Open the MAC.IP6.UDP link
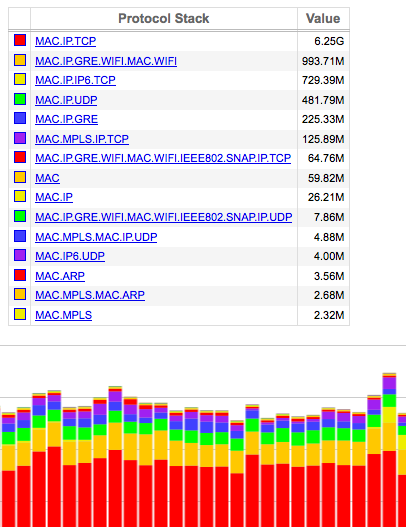The height and width of the screenshot is (527, 406). (x=70, y=256)
